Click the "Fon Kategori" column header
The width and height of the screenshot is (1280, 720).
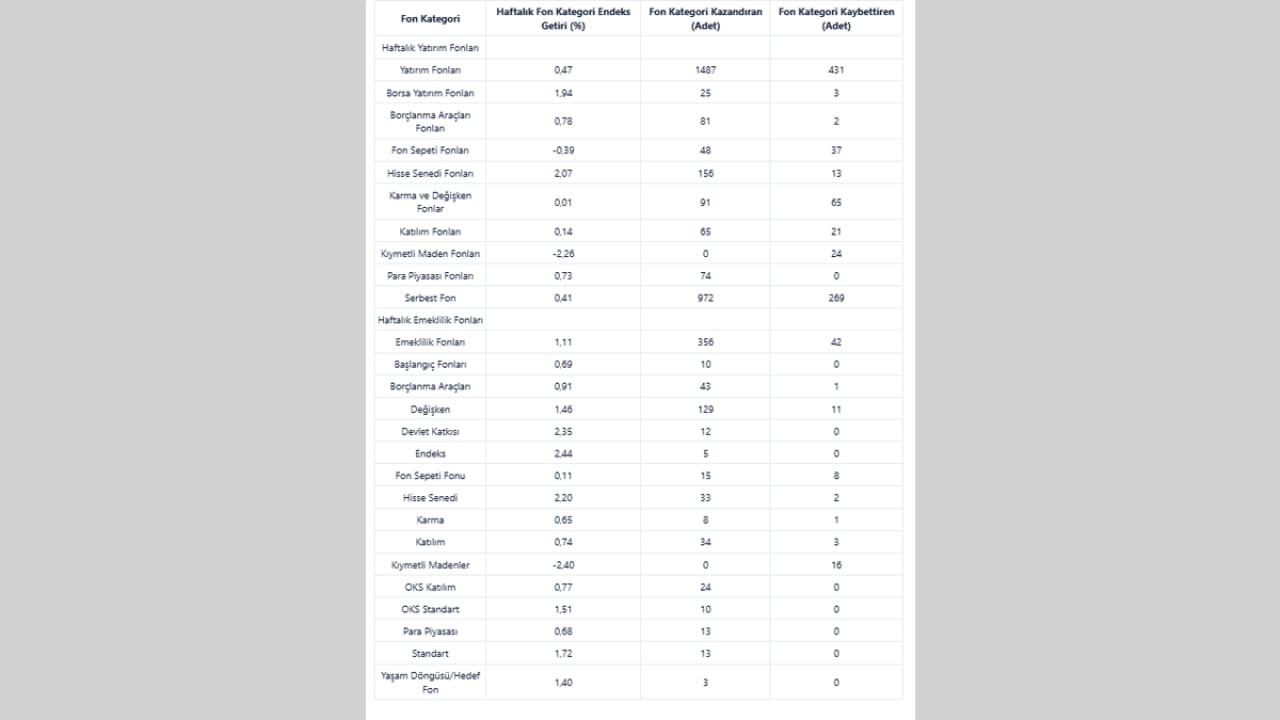click(x=430, y=19)
